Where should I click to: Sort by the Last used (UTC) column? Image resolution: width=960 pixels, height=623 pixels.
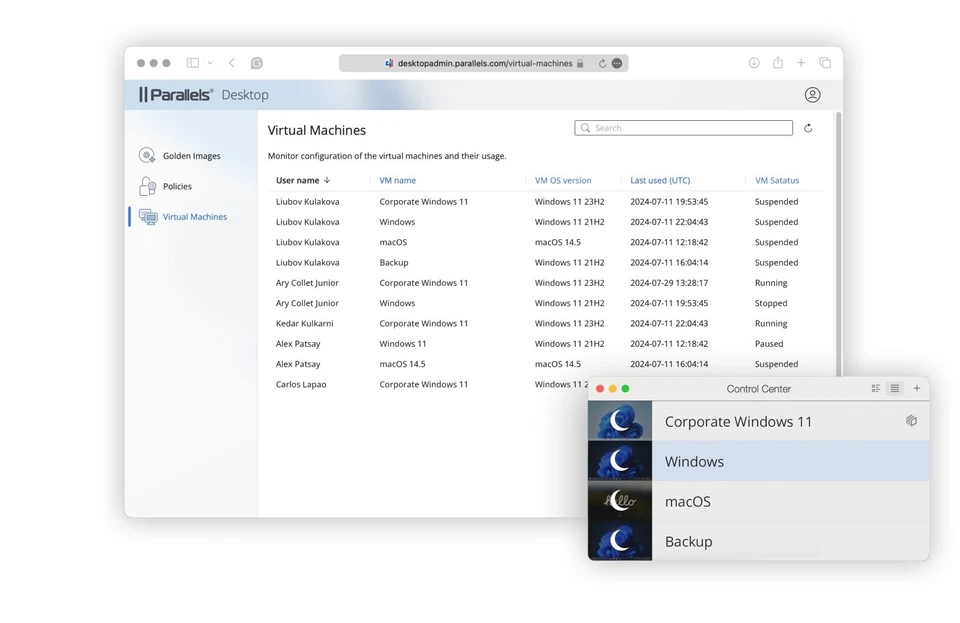click(x=660, y=180)
